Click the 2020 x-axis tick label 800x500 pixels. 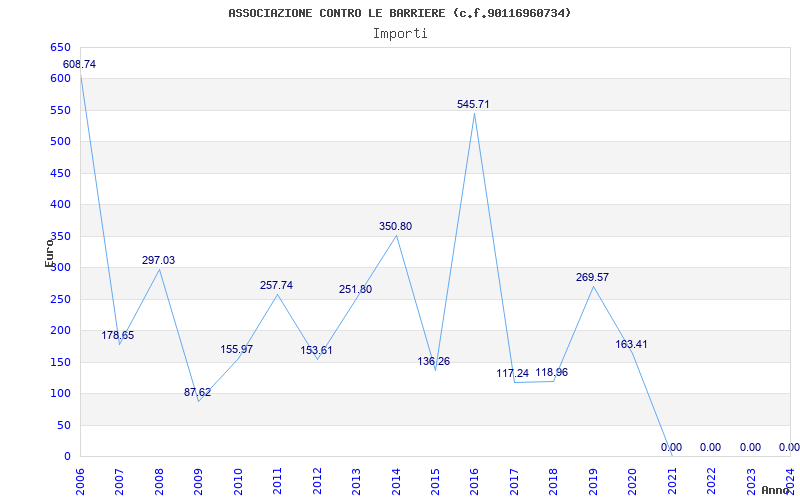click(633, 482)
